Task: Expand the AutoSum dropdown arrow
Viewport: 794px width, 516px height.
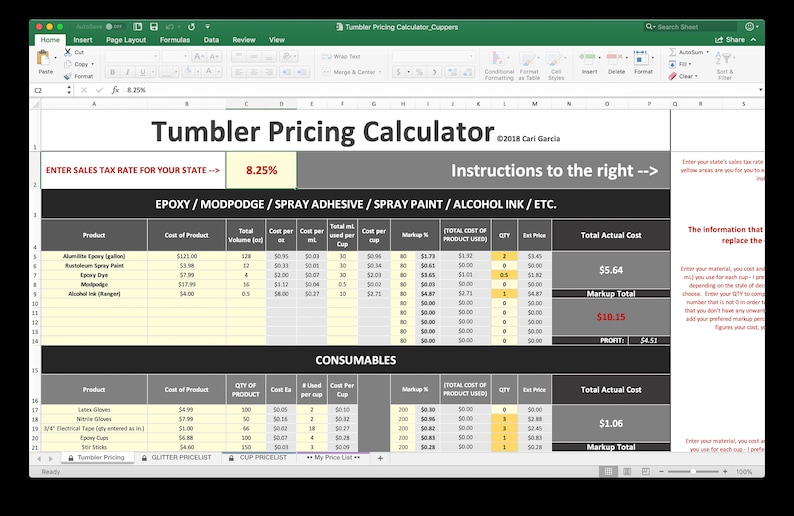Action: [x=707, y=52]
